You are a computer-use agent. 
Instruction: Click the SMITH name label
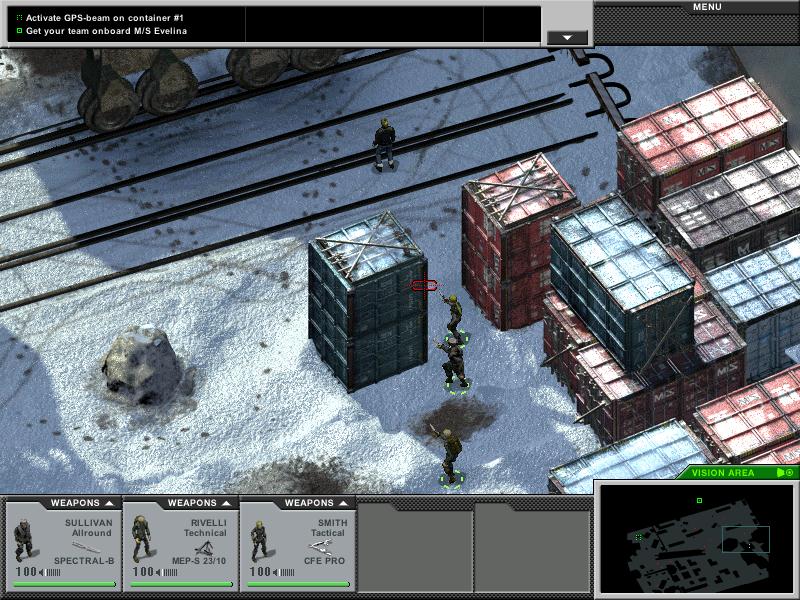(333, 523)
